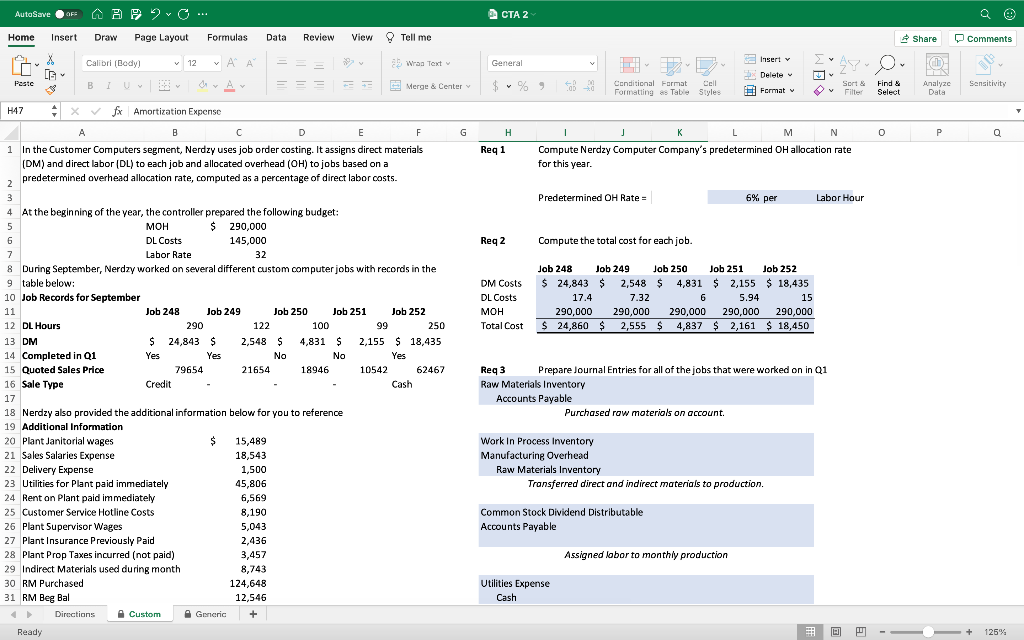Click the Decrease Decimal icon
The height and width of the screenshot is (640, 1024).
pyautogui.click(x=588, y=86)
